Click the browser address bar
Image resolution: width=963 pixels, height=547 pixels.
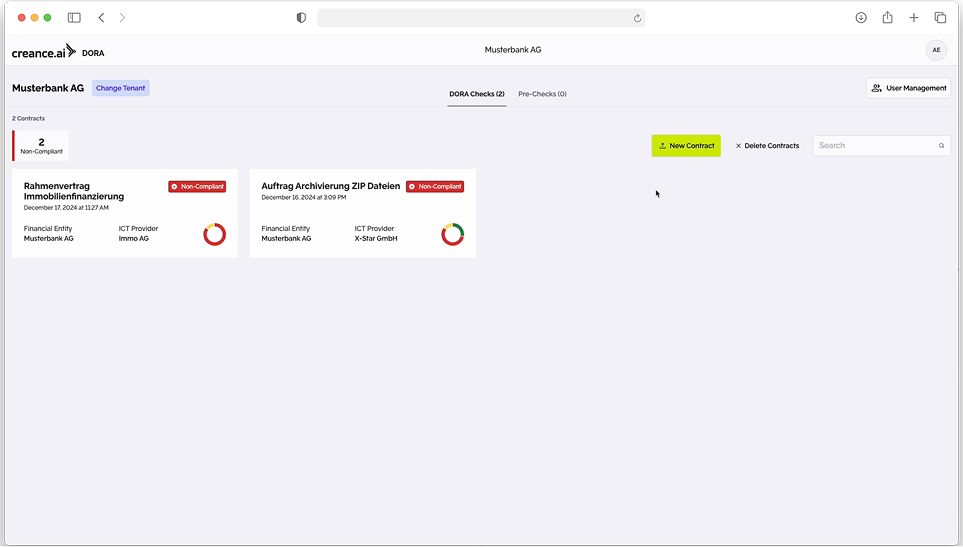481,18
